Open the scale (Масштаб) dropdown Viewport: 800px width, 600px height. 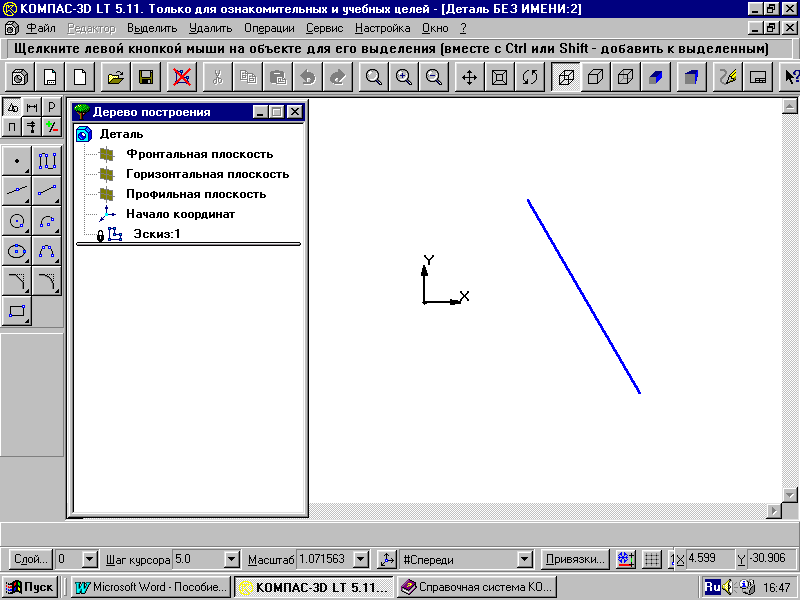(x=361, y=560)
